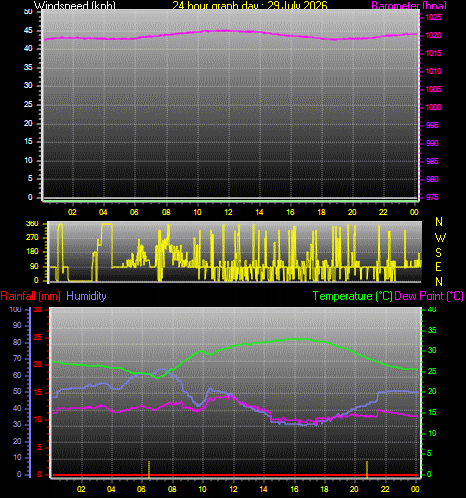
Task: Select the 360 value on the wind direction axis
Action: [x=32, y=224]
